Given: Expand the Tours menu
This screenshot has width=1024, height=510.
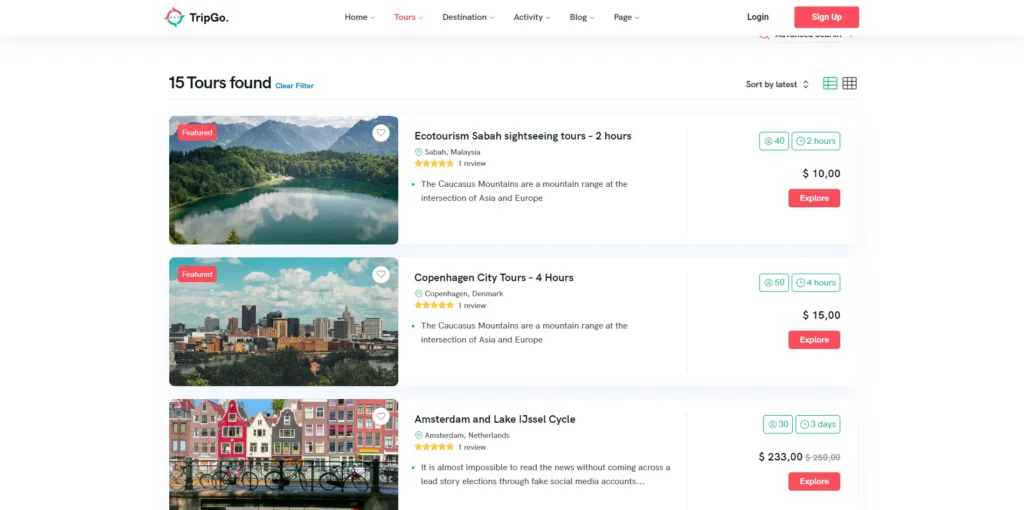Looking at the screenshot, I should coord(408,17).
